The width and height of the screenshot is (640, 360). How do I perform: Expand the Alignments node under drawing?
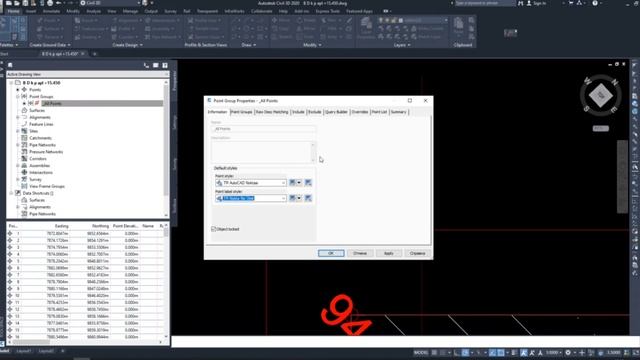[x=18, y=118]
